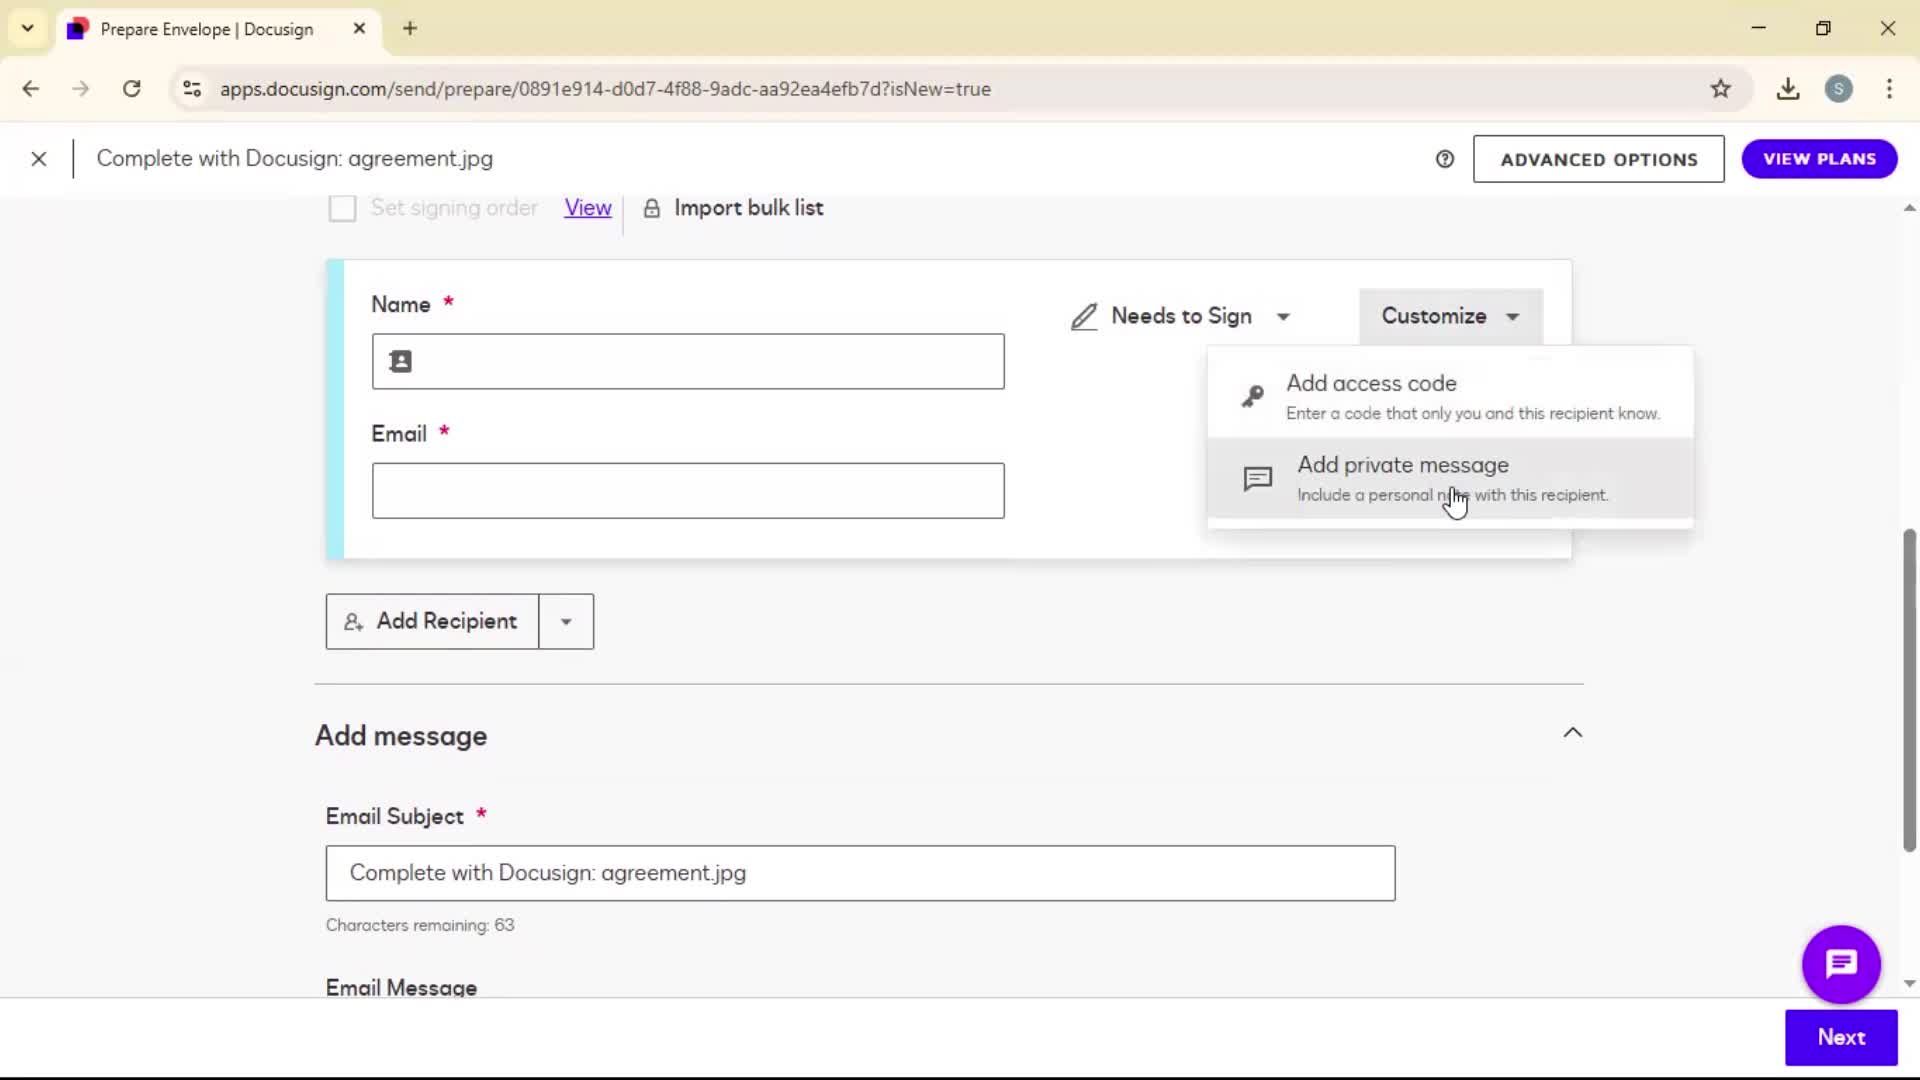Click into the Email input field
The width and height of the screenshot is (1920, 1080).
pos(688,491)
